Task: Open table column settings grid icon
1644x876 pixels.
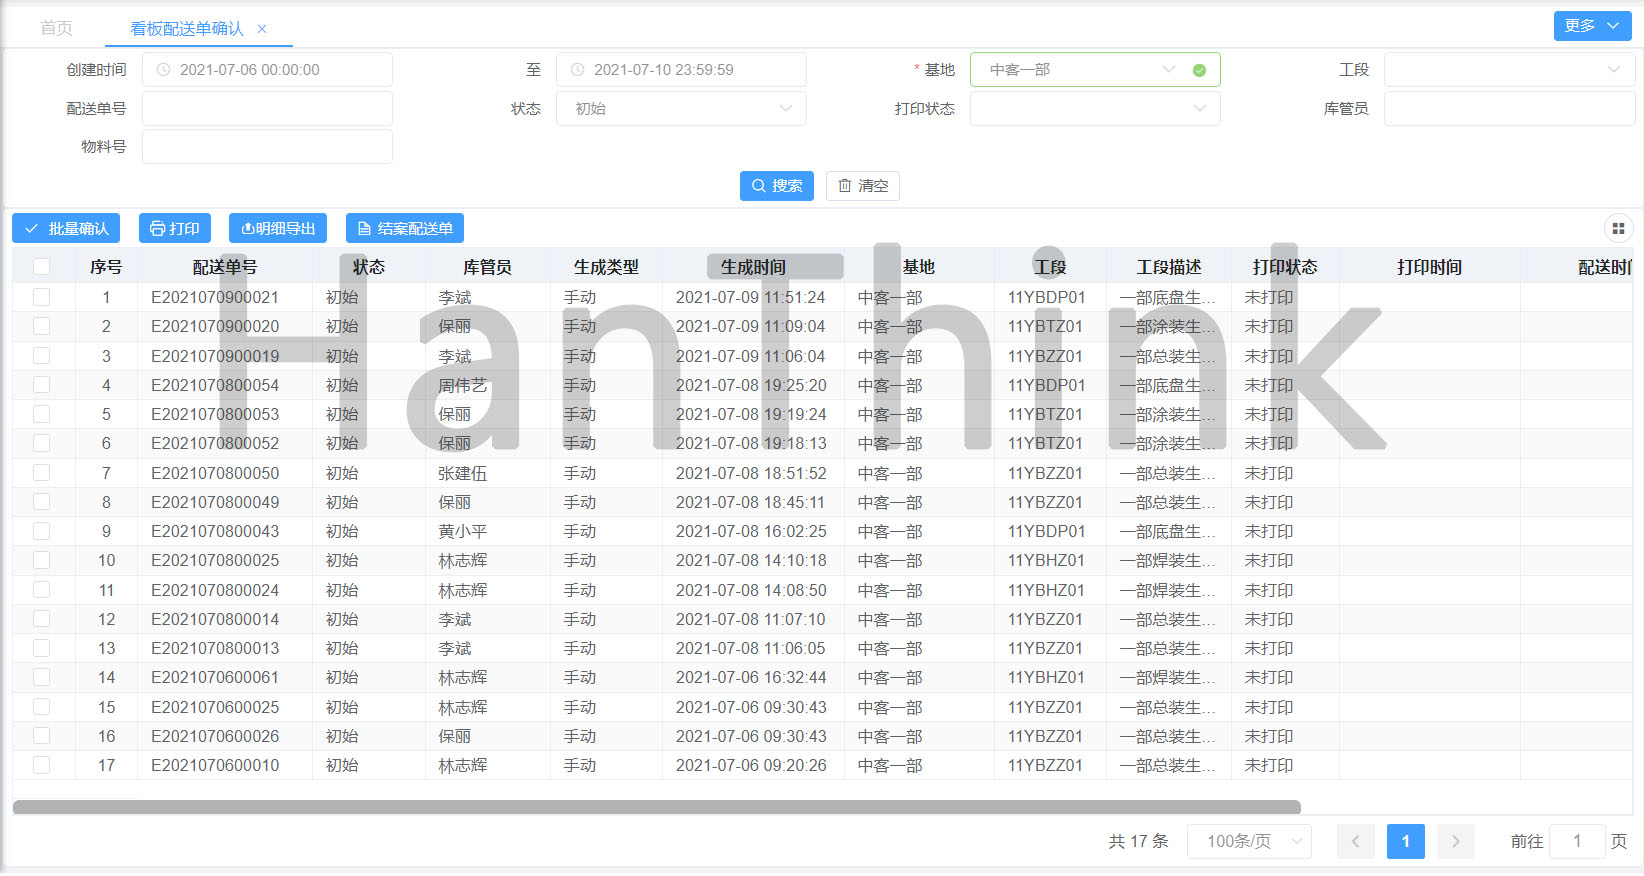Action: 1618,229
